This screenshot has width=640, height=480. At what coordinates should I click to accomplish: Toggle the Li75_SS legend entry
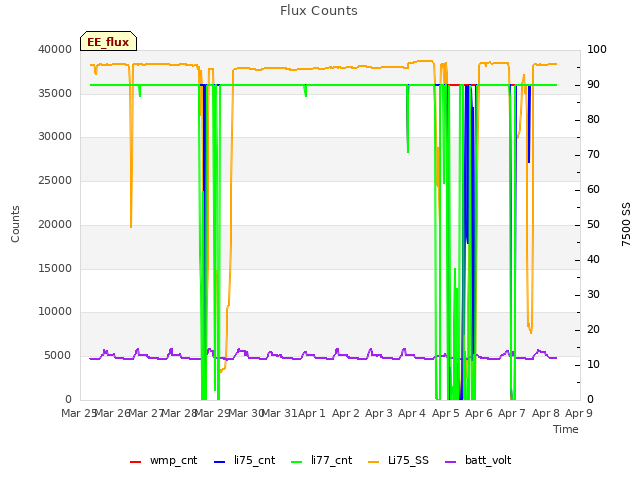(x=398, y=461)
